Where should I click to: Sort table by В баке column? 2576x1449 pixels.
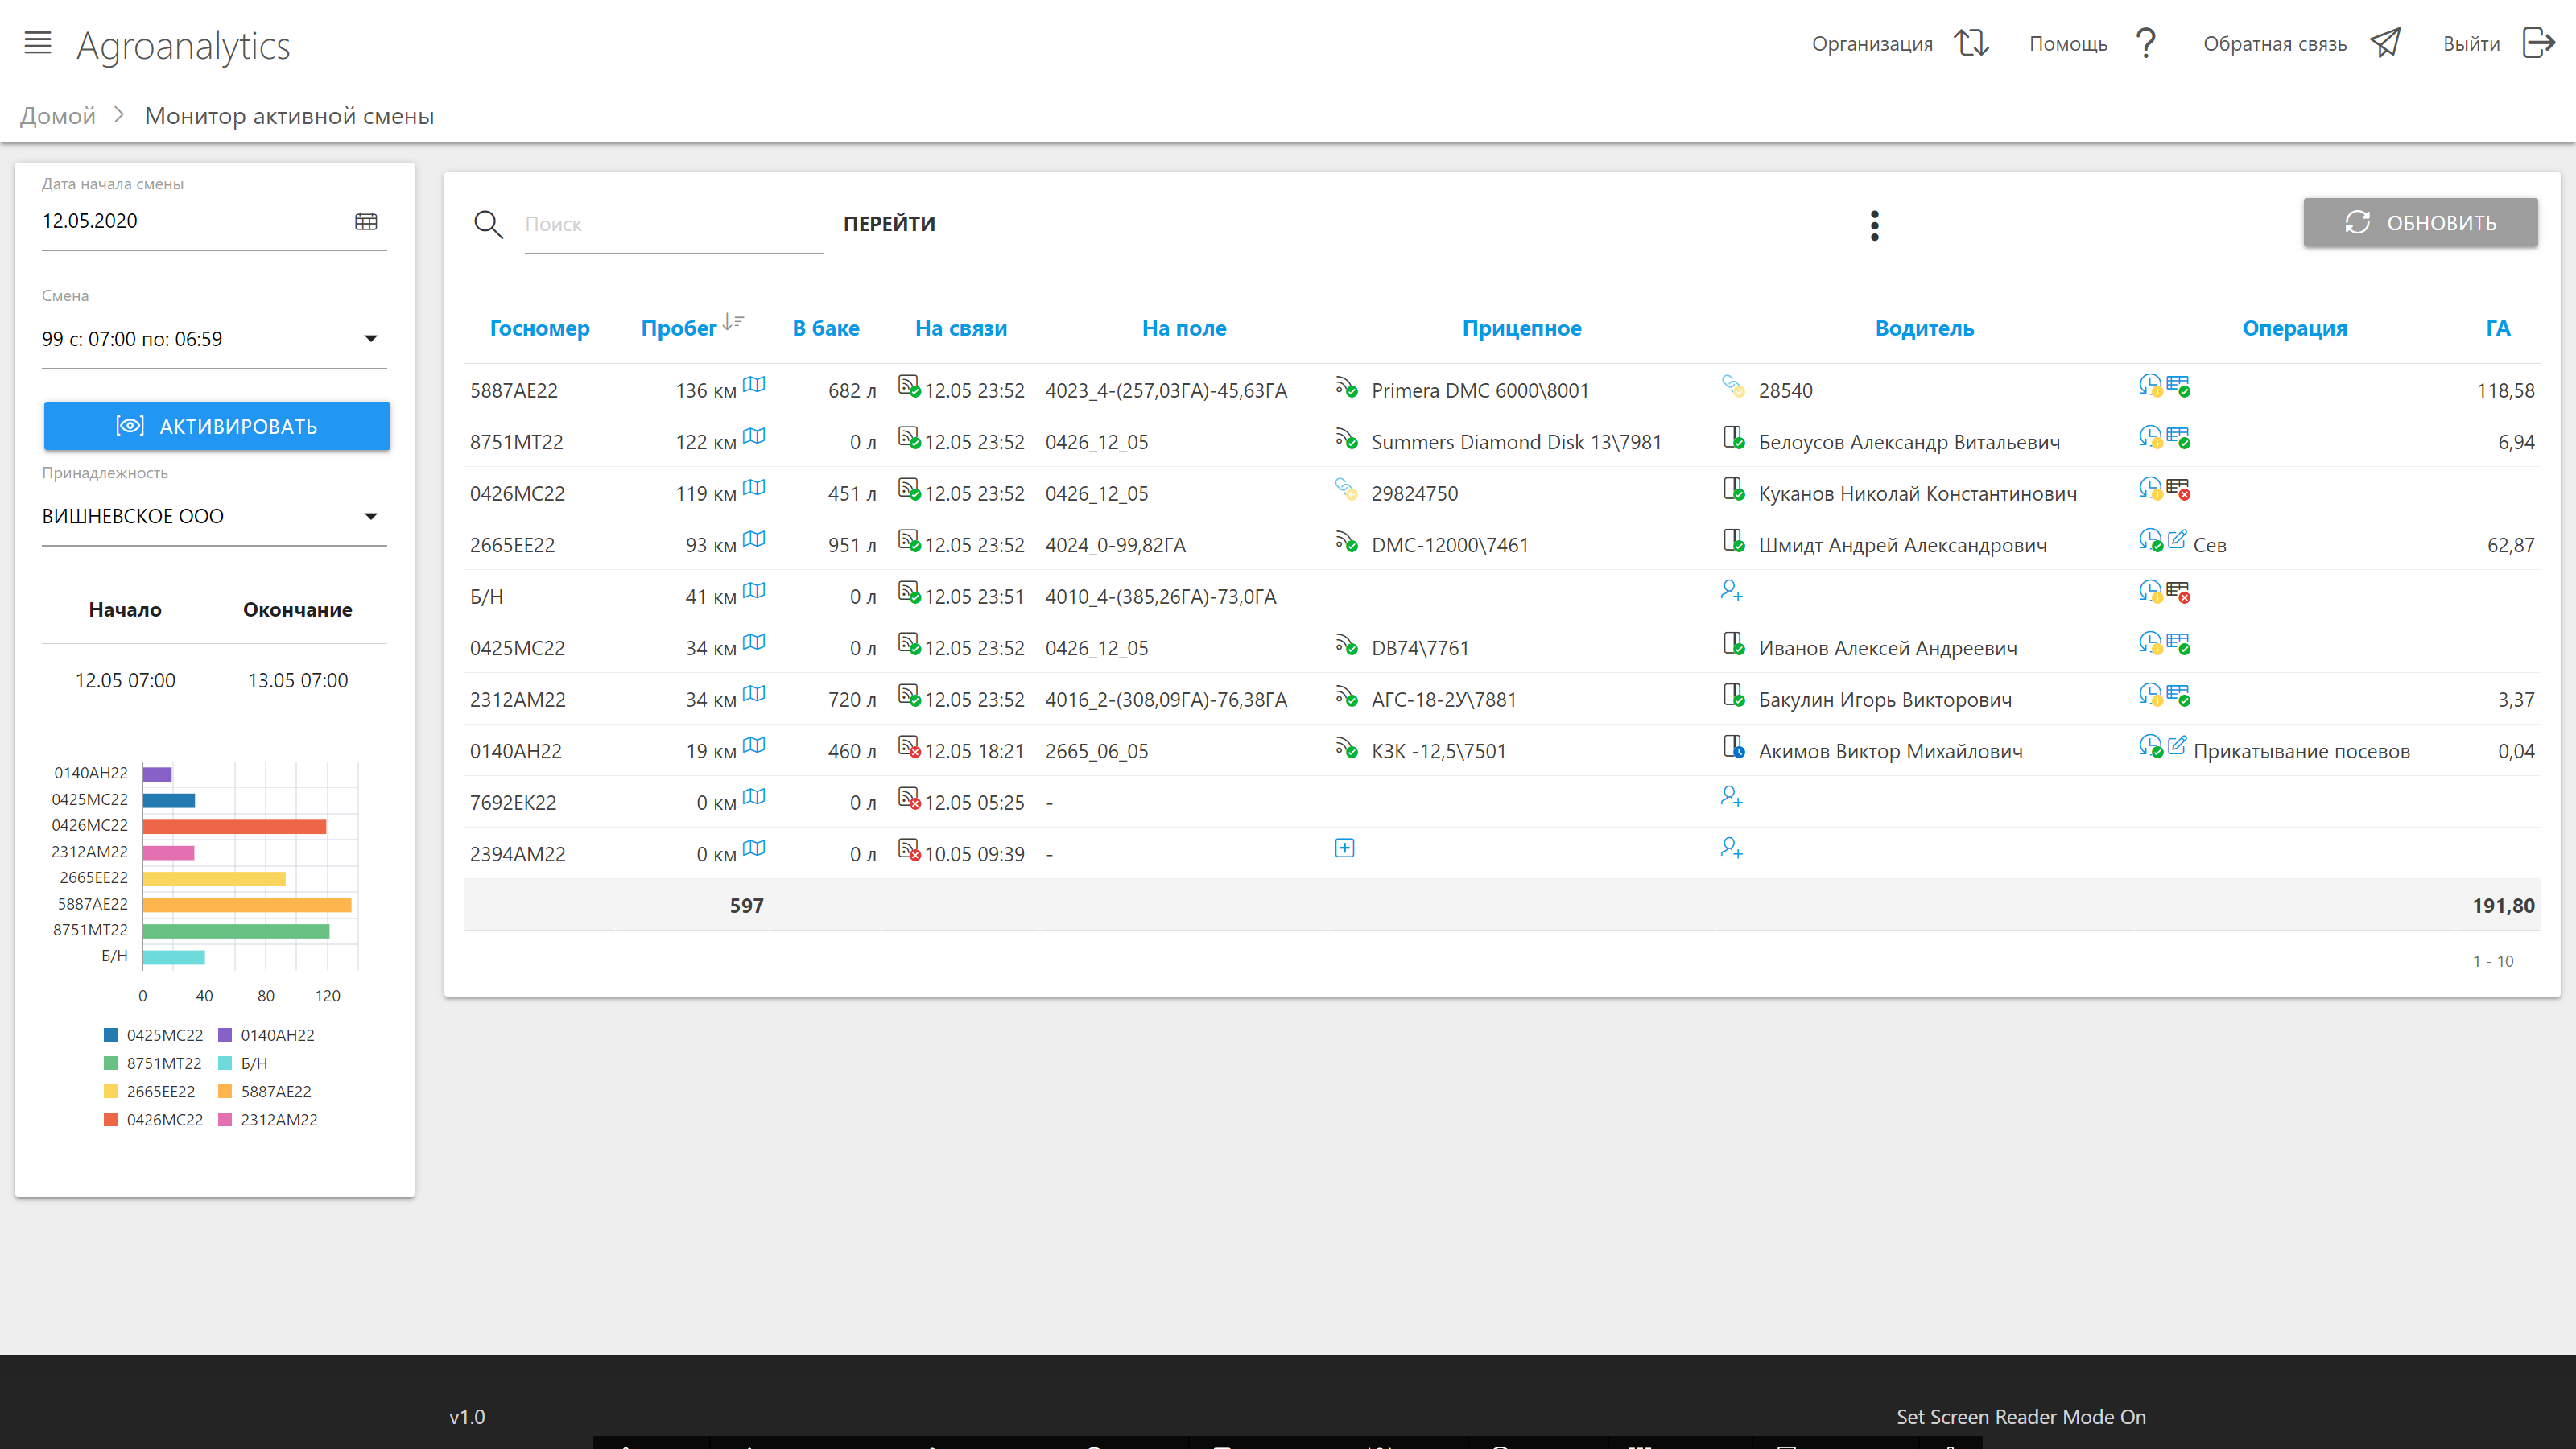(826, 328)
